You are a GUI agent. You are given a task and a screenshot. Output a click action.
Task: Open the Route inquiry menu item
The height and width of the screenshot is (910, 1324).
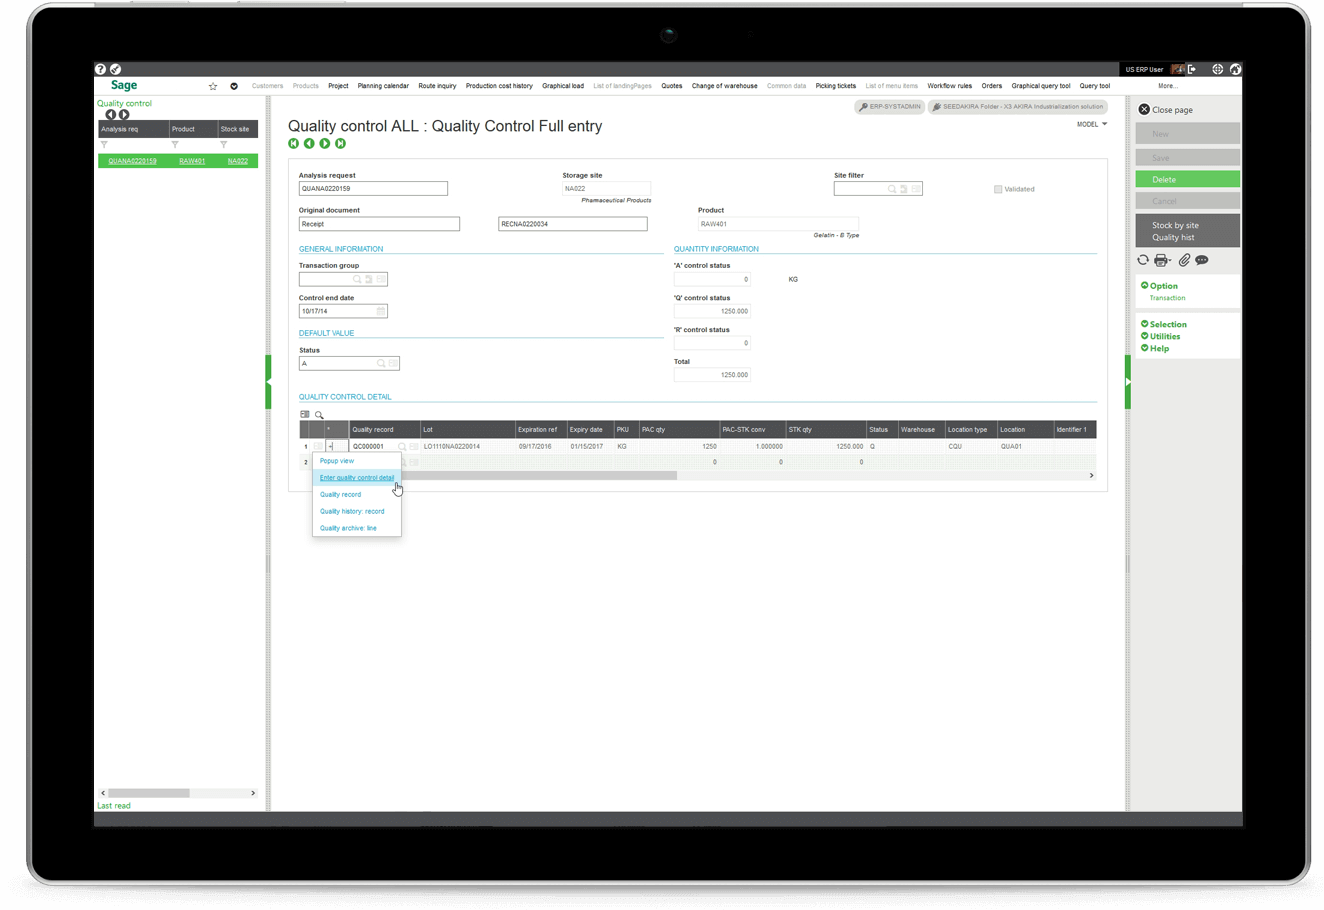pos(437,86)
